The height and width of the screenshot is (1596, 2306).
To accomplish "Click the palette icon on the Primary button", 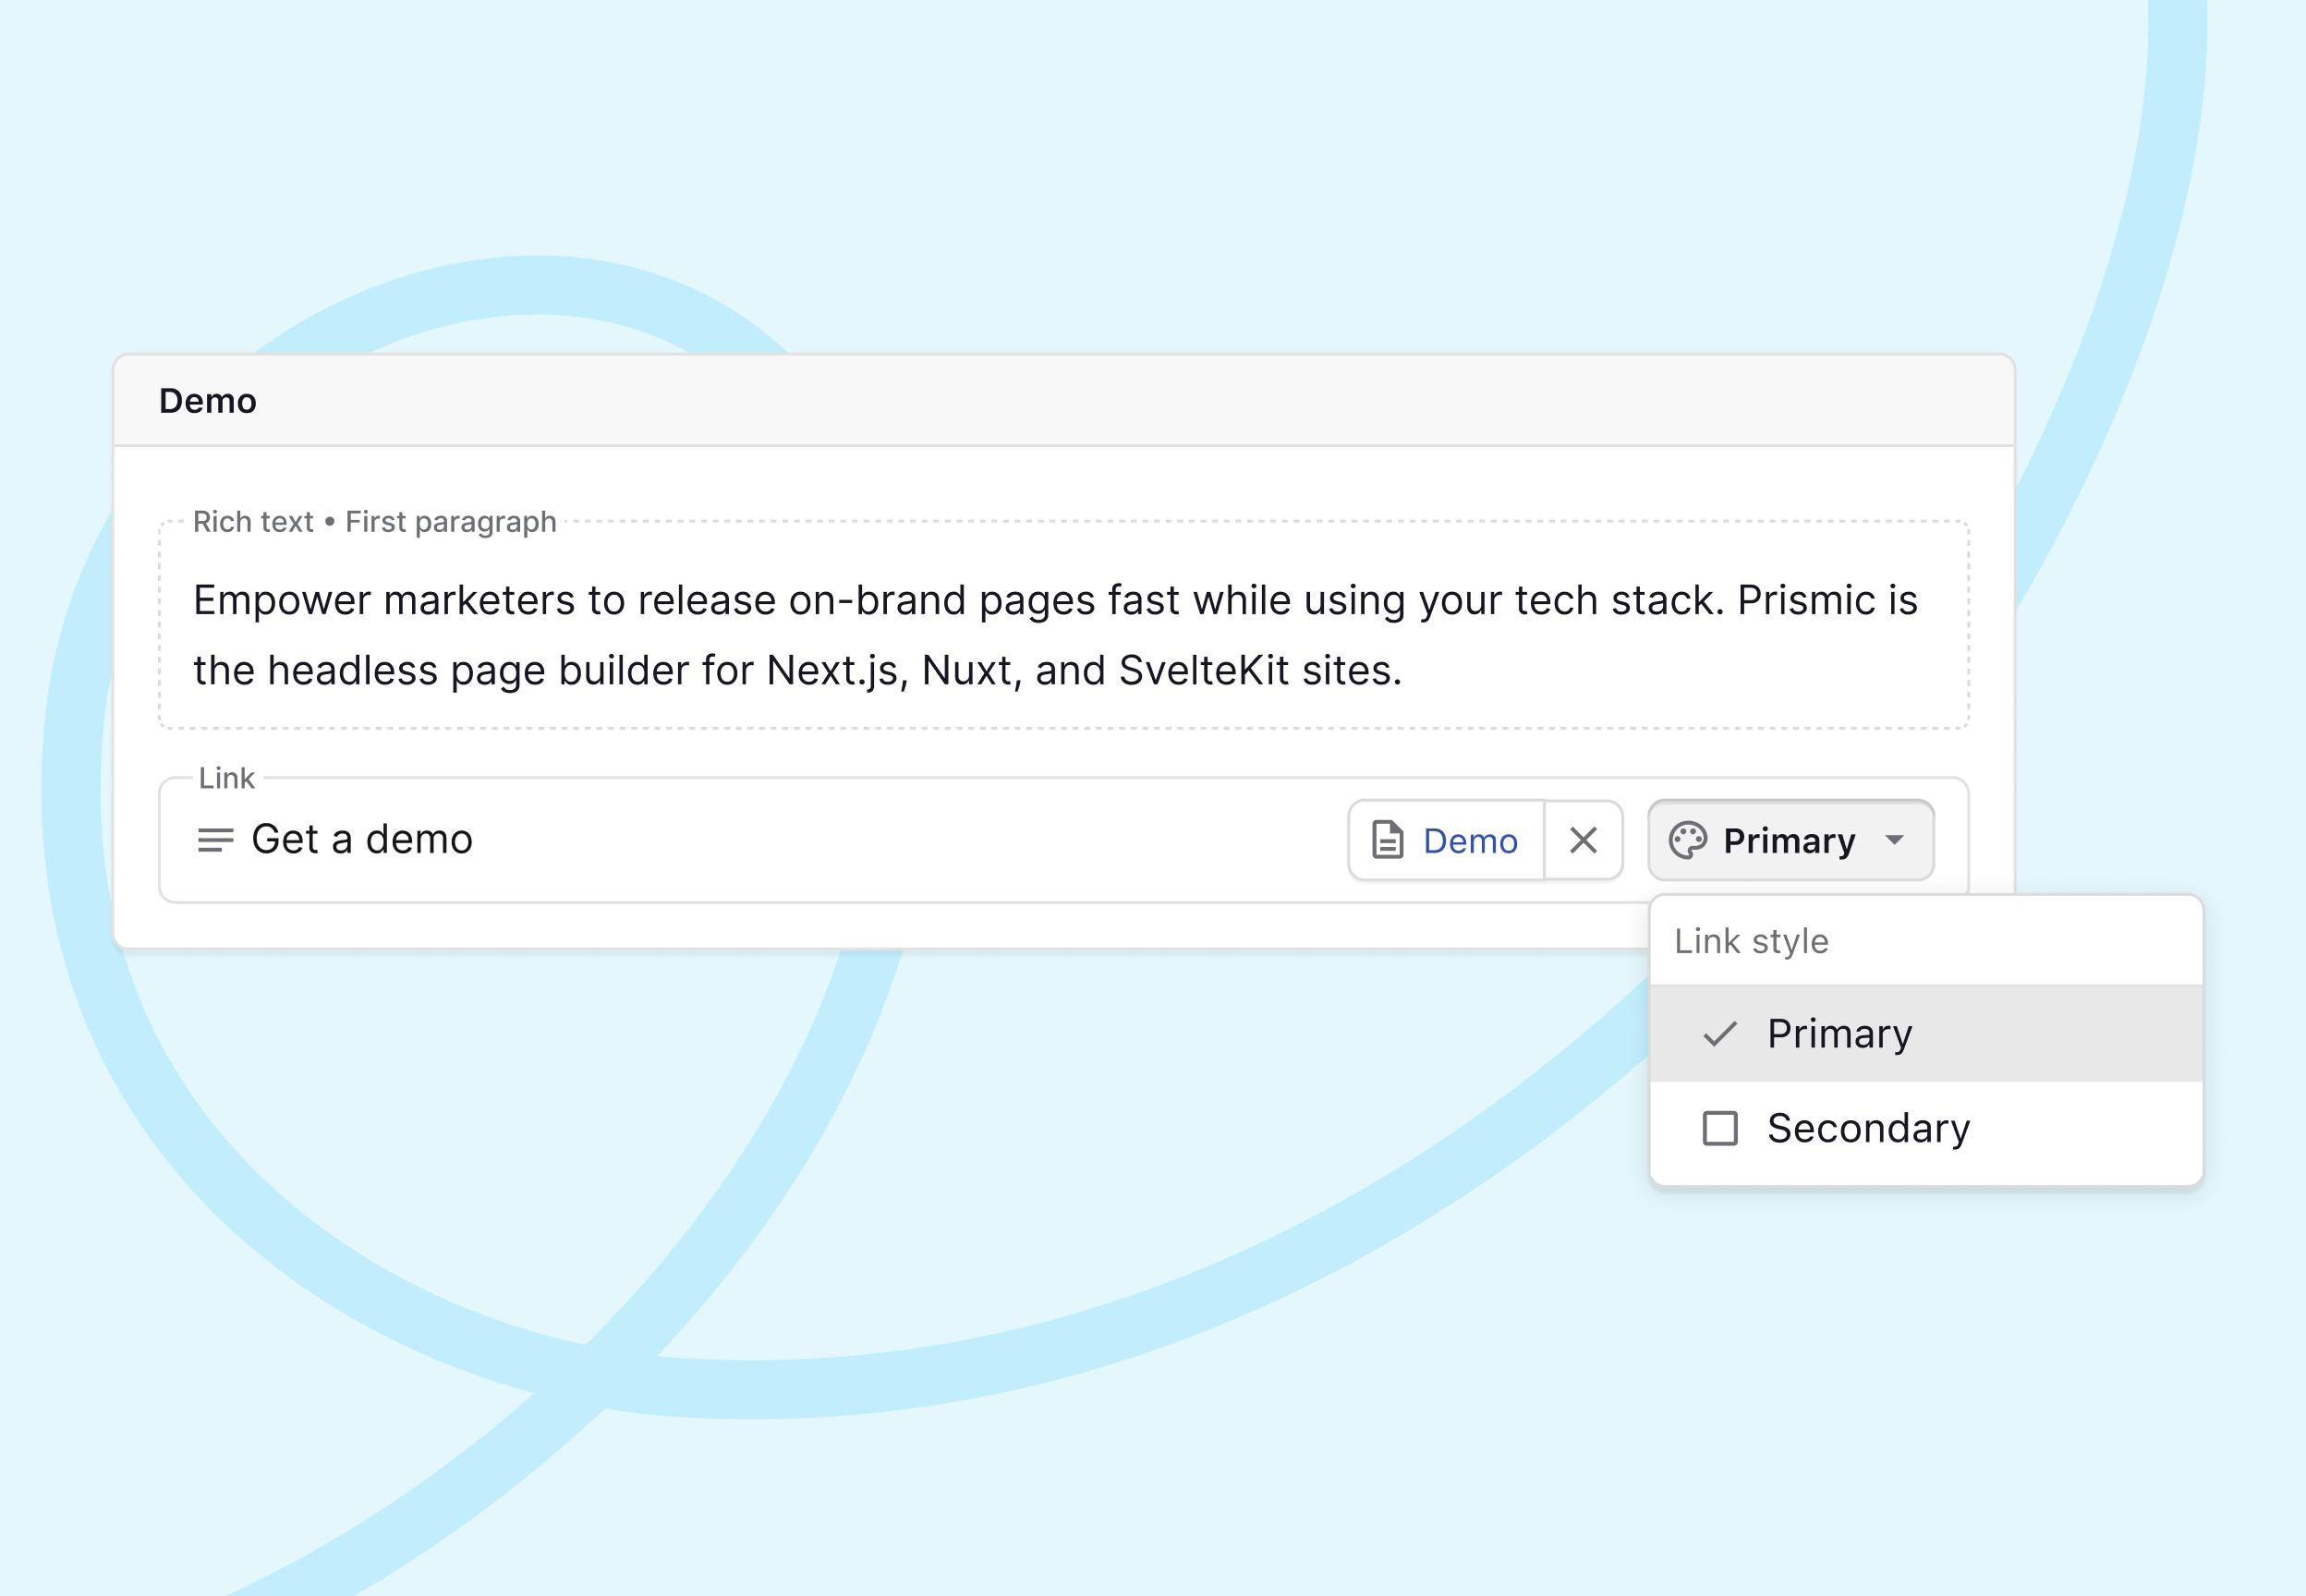I will point(1688,840).
